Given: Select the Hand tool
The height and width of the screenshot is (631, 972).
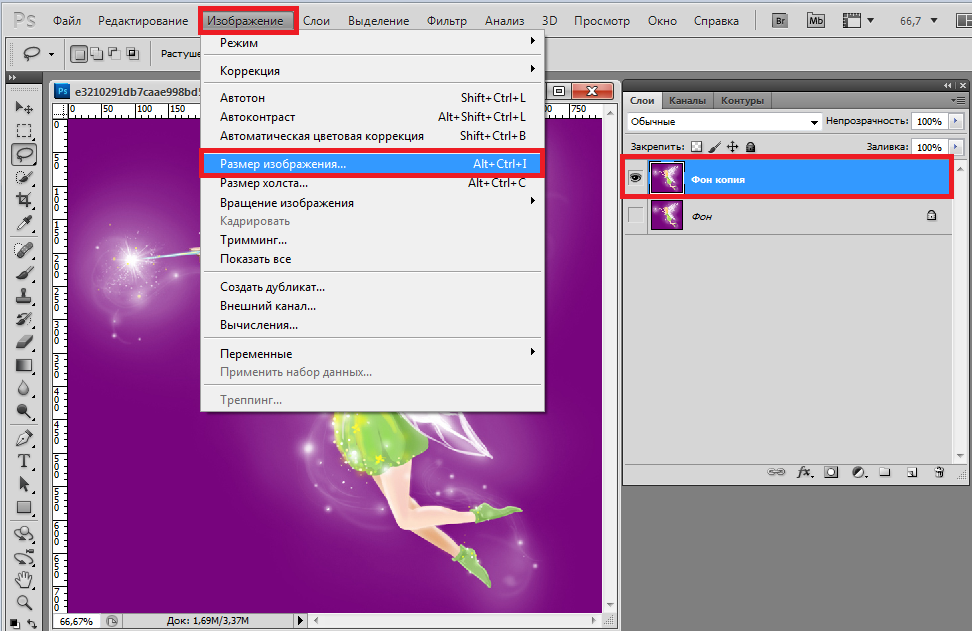Looking at the screenshot, I should click(24, 580).
